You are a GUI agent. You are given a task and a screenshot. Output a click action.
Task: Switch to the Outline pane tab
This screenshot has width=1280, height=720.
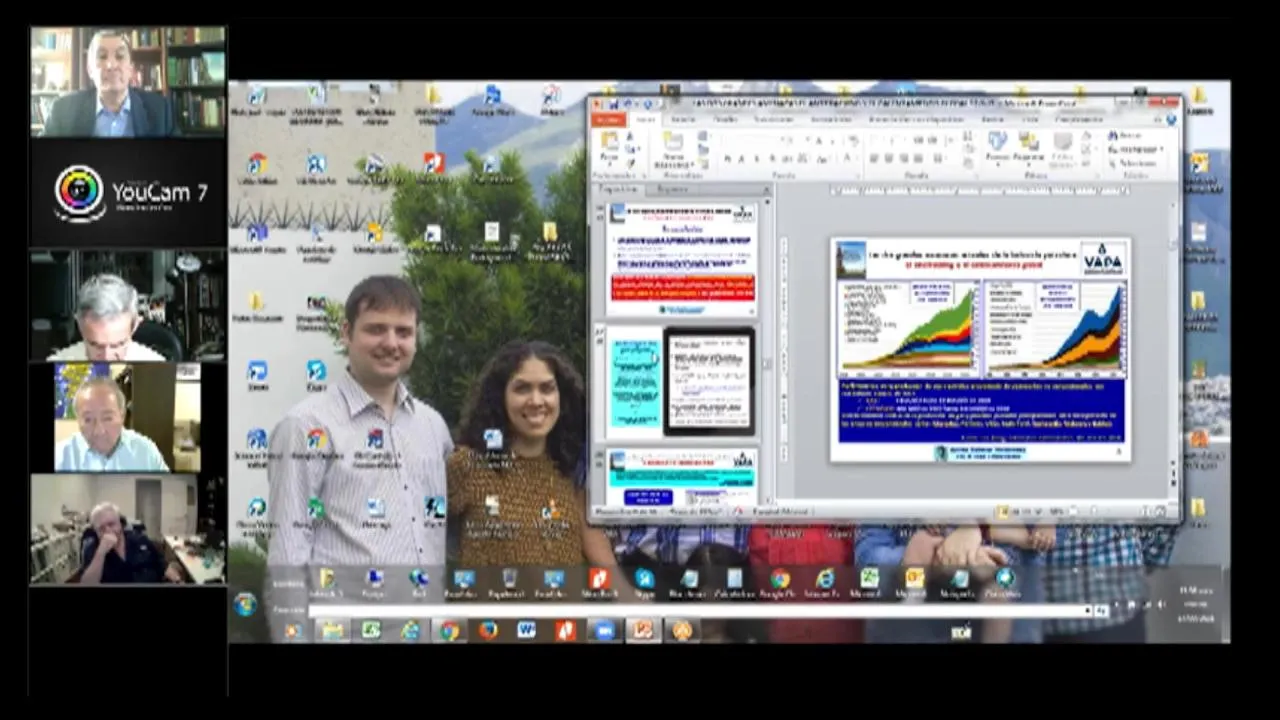[672, 188]
